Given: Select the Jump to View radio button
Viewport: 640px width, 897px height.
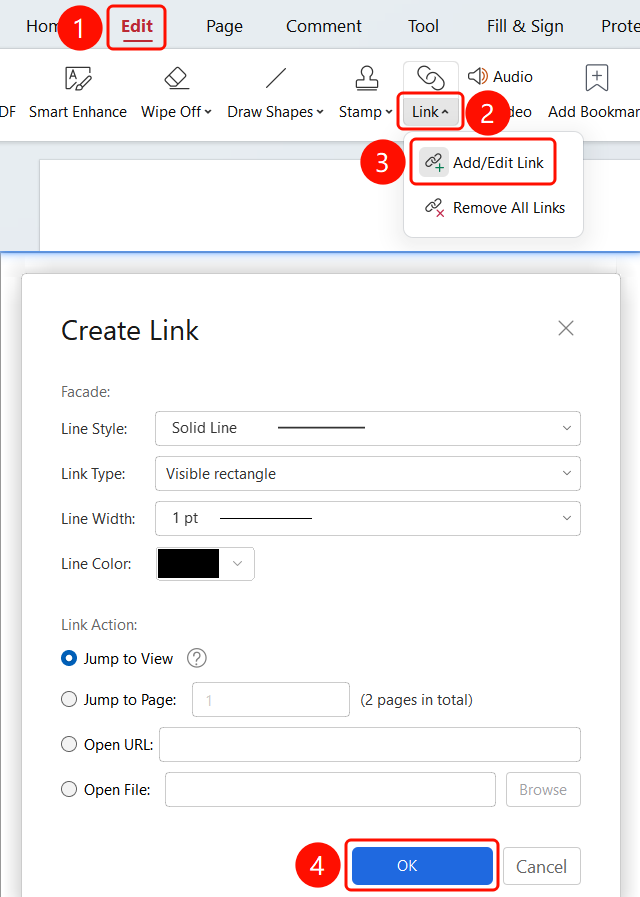Looking at the screenshot, I should 69,658.
